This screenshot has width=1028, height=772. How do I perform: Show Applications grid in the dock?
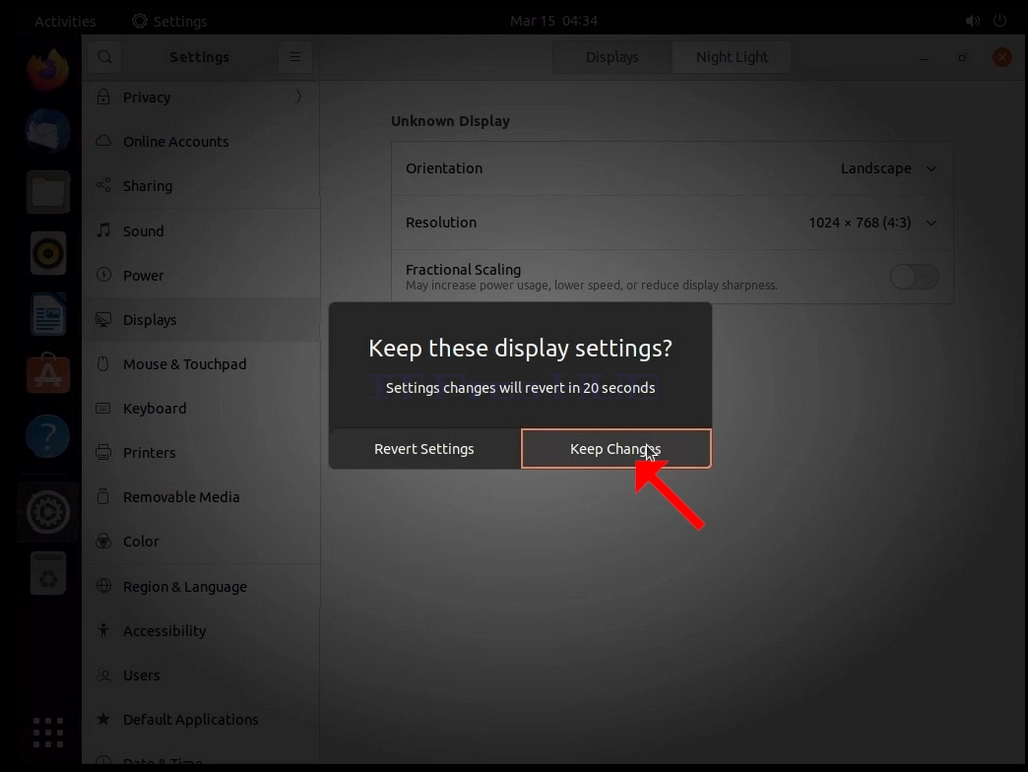coord(48,733)
